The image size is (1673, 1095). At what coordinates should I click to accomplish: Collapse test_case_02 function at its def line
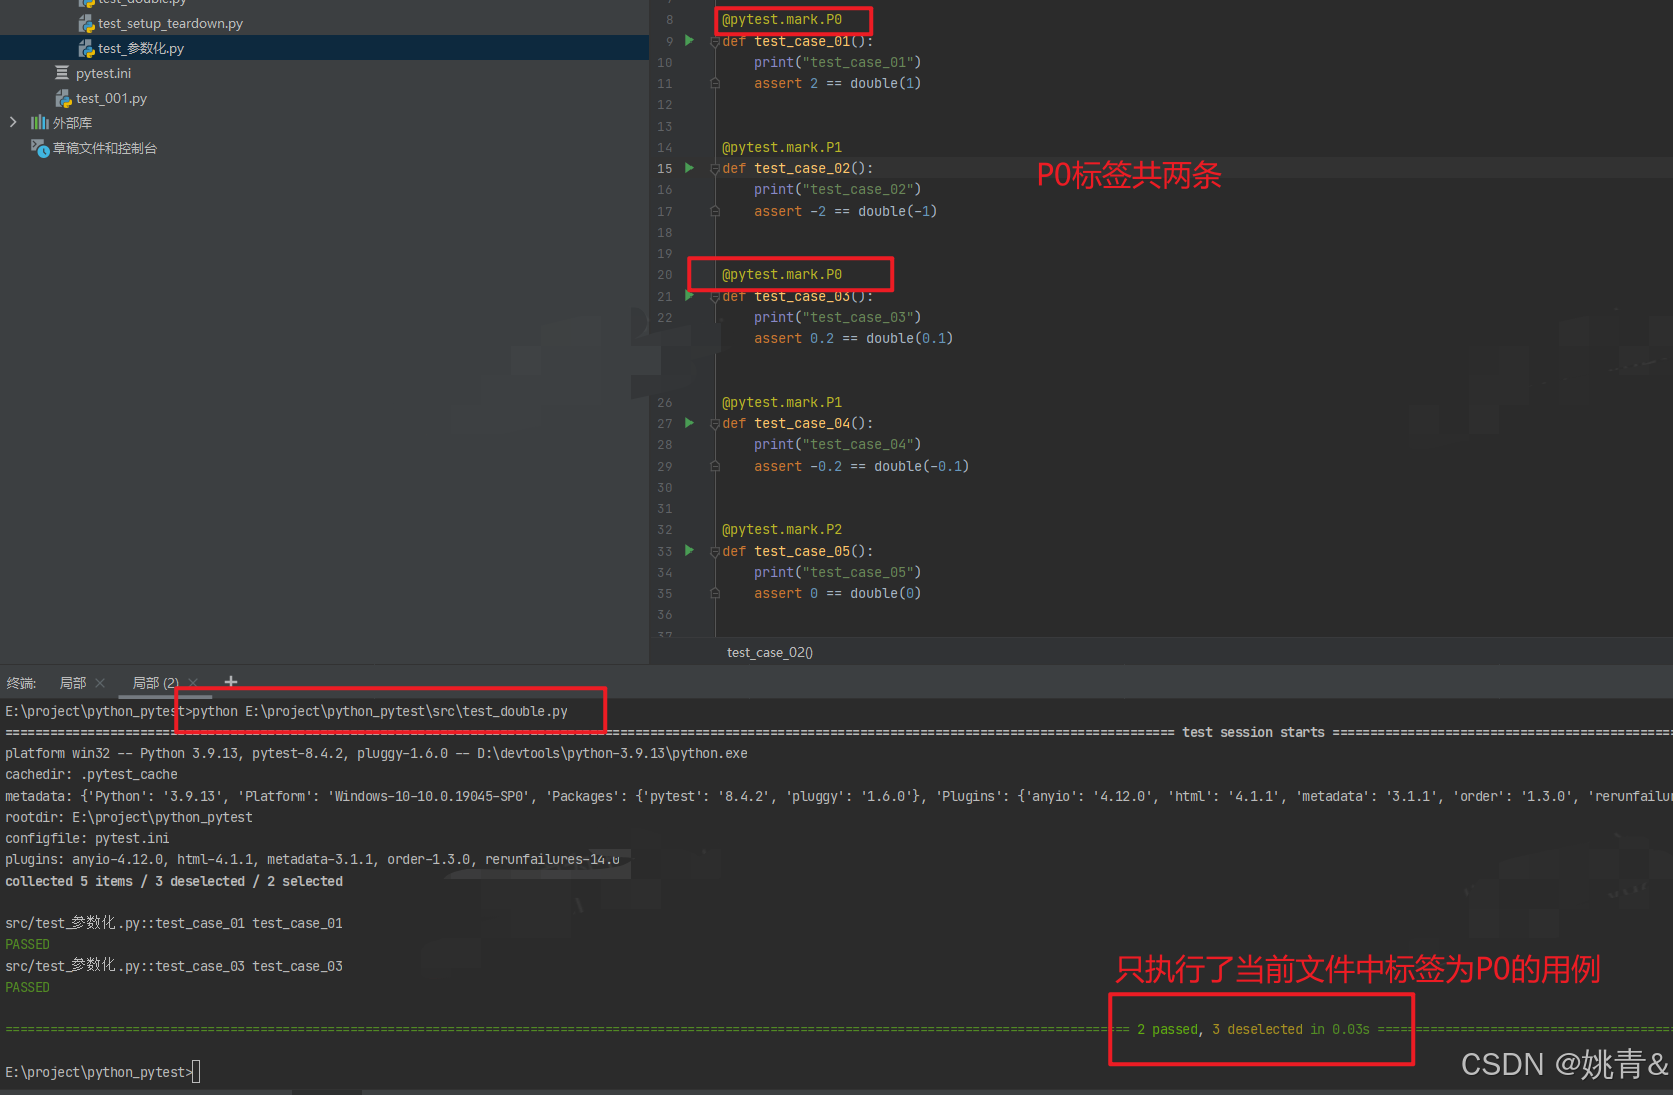[x=715, y=169]
